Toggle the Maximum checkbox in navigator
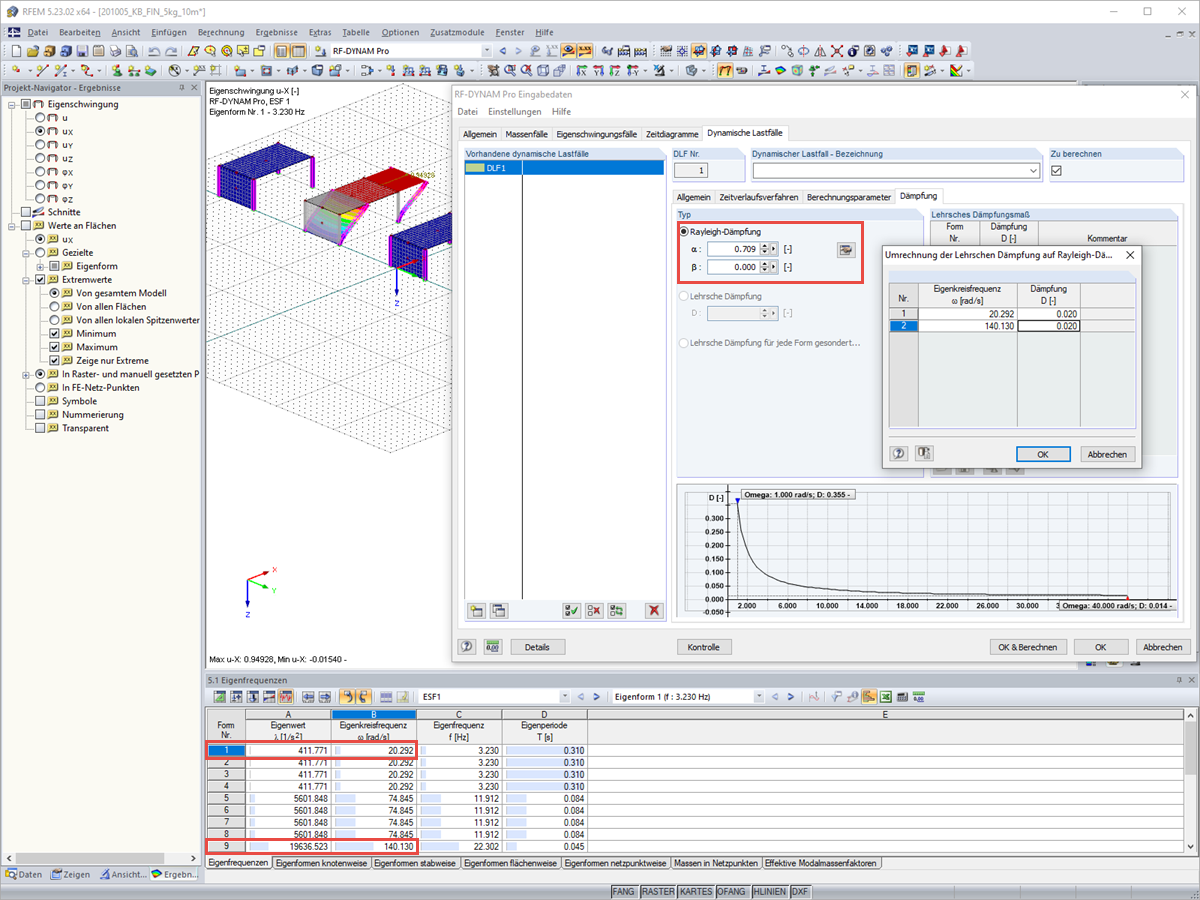The width and height of the screenshot is (1200, 900). [x=54, y=347]
